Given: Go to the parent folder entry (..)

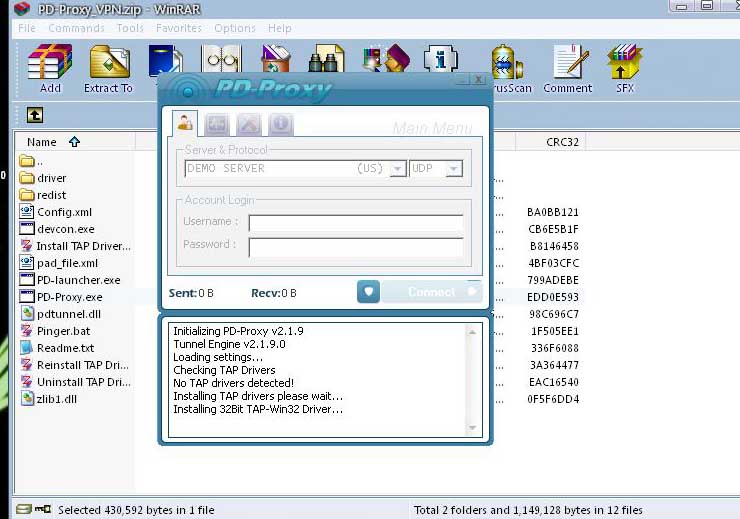Looking at the screenshot, I should click(31, 161).
